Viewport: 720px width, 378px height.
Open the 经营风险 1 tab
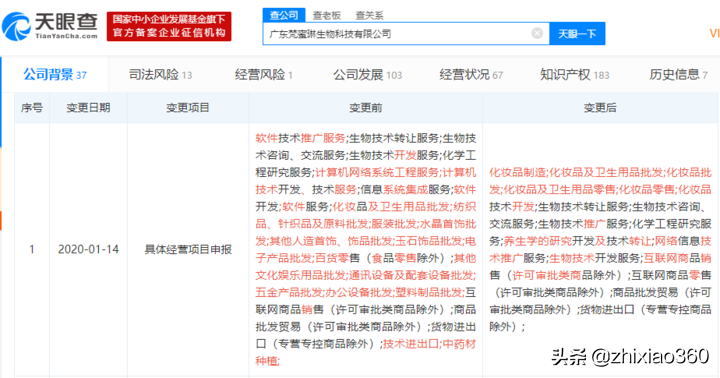click(x=264, y=74)
